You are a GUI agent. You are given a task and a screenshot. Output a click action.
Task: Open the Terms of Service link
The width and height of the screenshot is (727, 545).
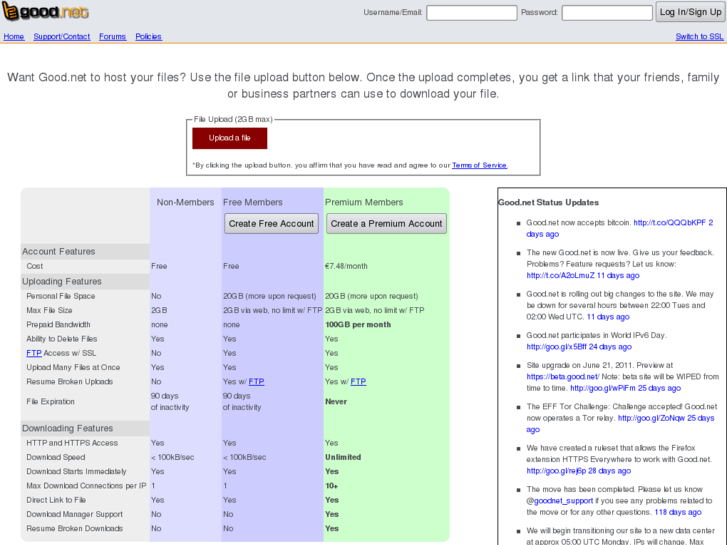click(479, 165)
